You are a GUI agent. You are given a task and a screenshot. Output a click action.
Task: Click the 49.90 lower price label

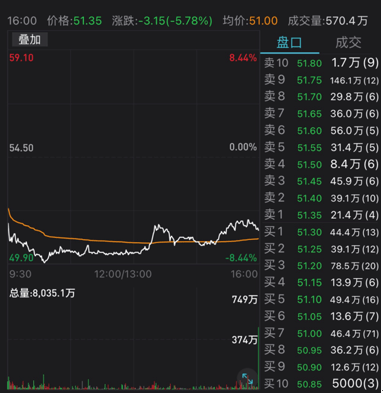point(21,258)
